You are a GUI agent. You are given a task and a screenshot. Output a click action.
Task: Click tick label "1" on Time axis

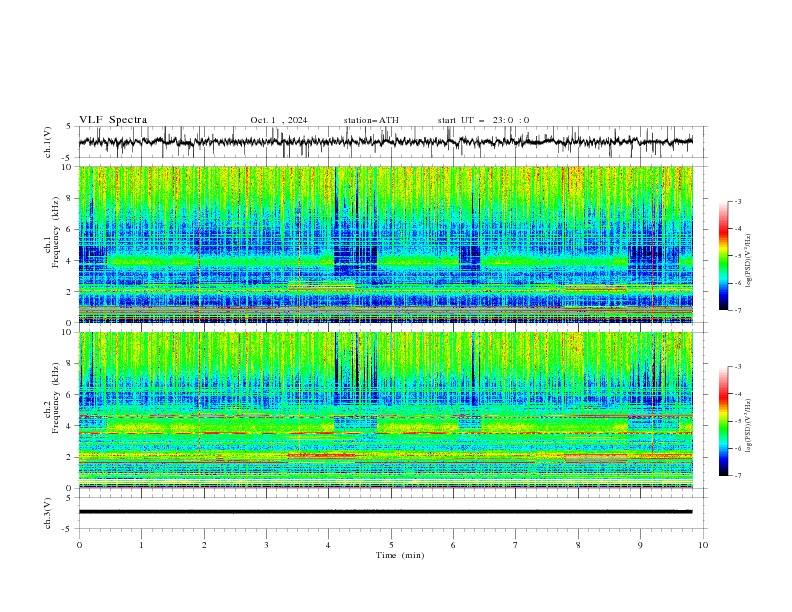coord(141,545)
